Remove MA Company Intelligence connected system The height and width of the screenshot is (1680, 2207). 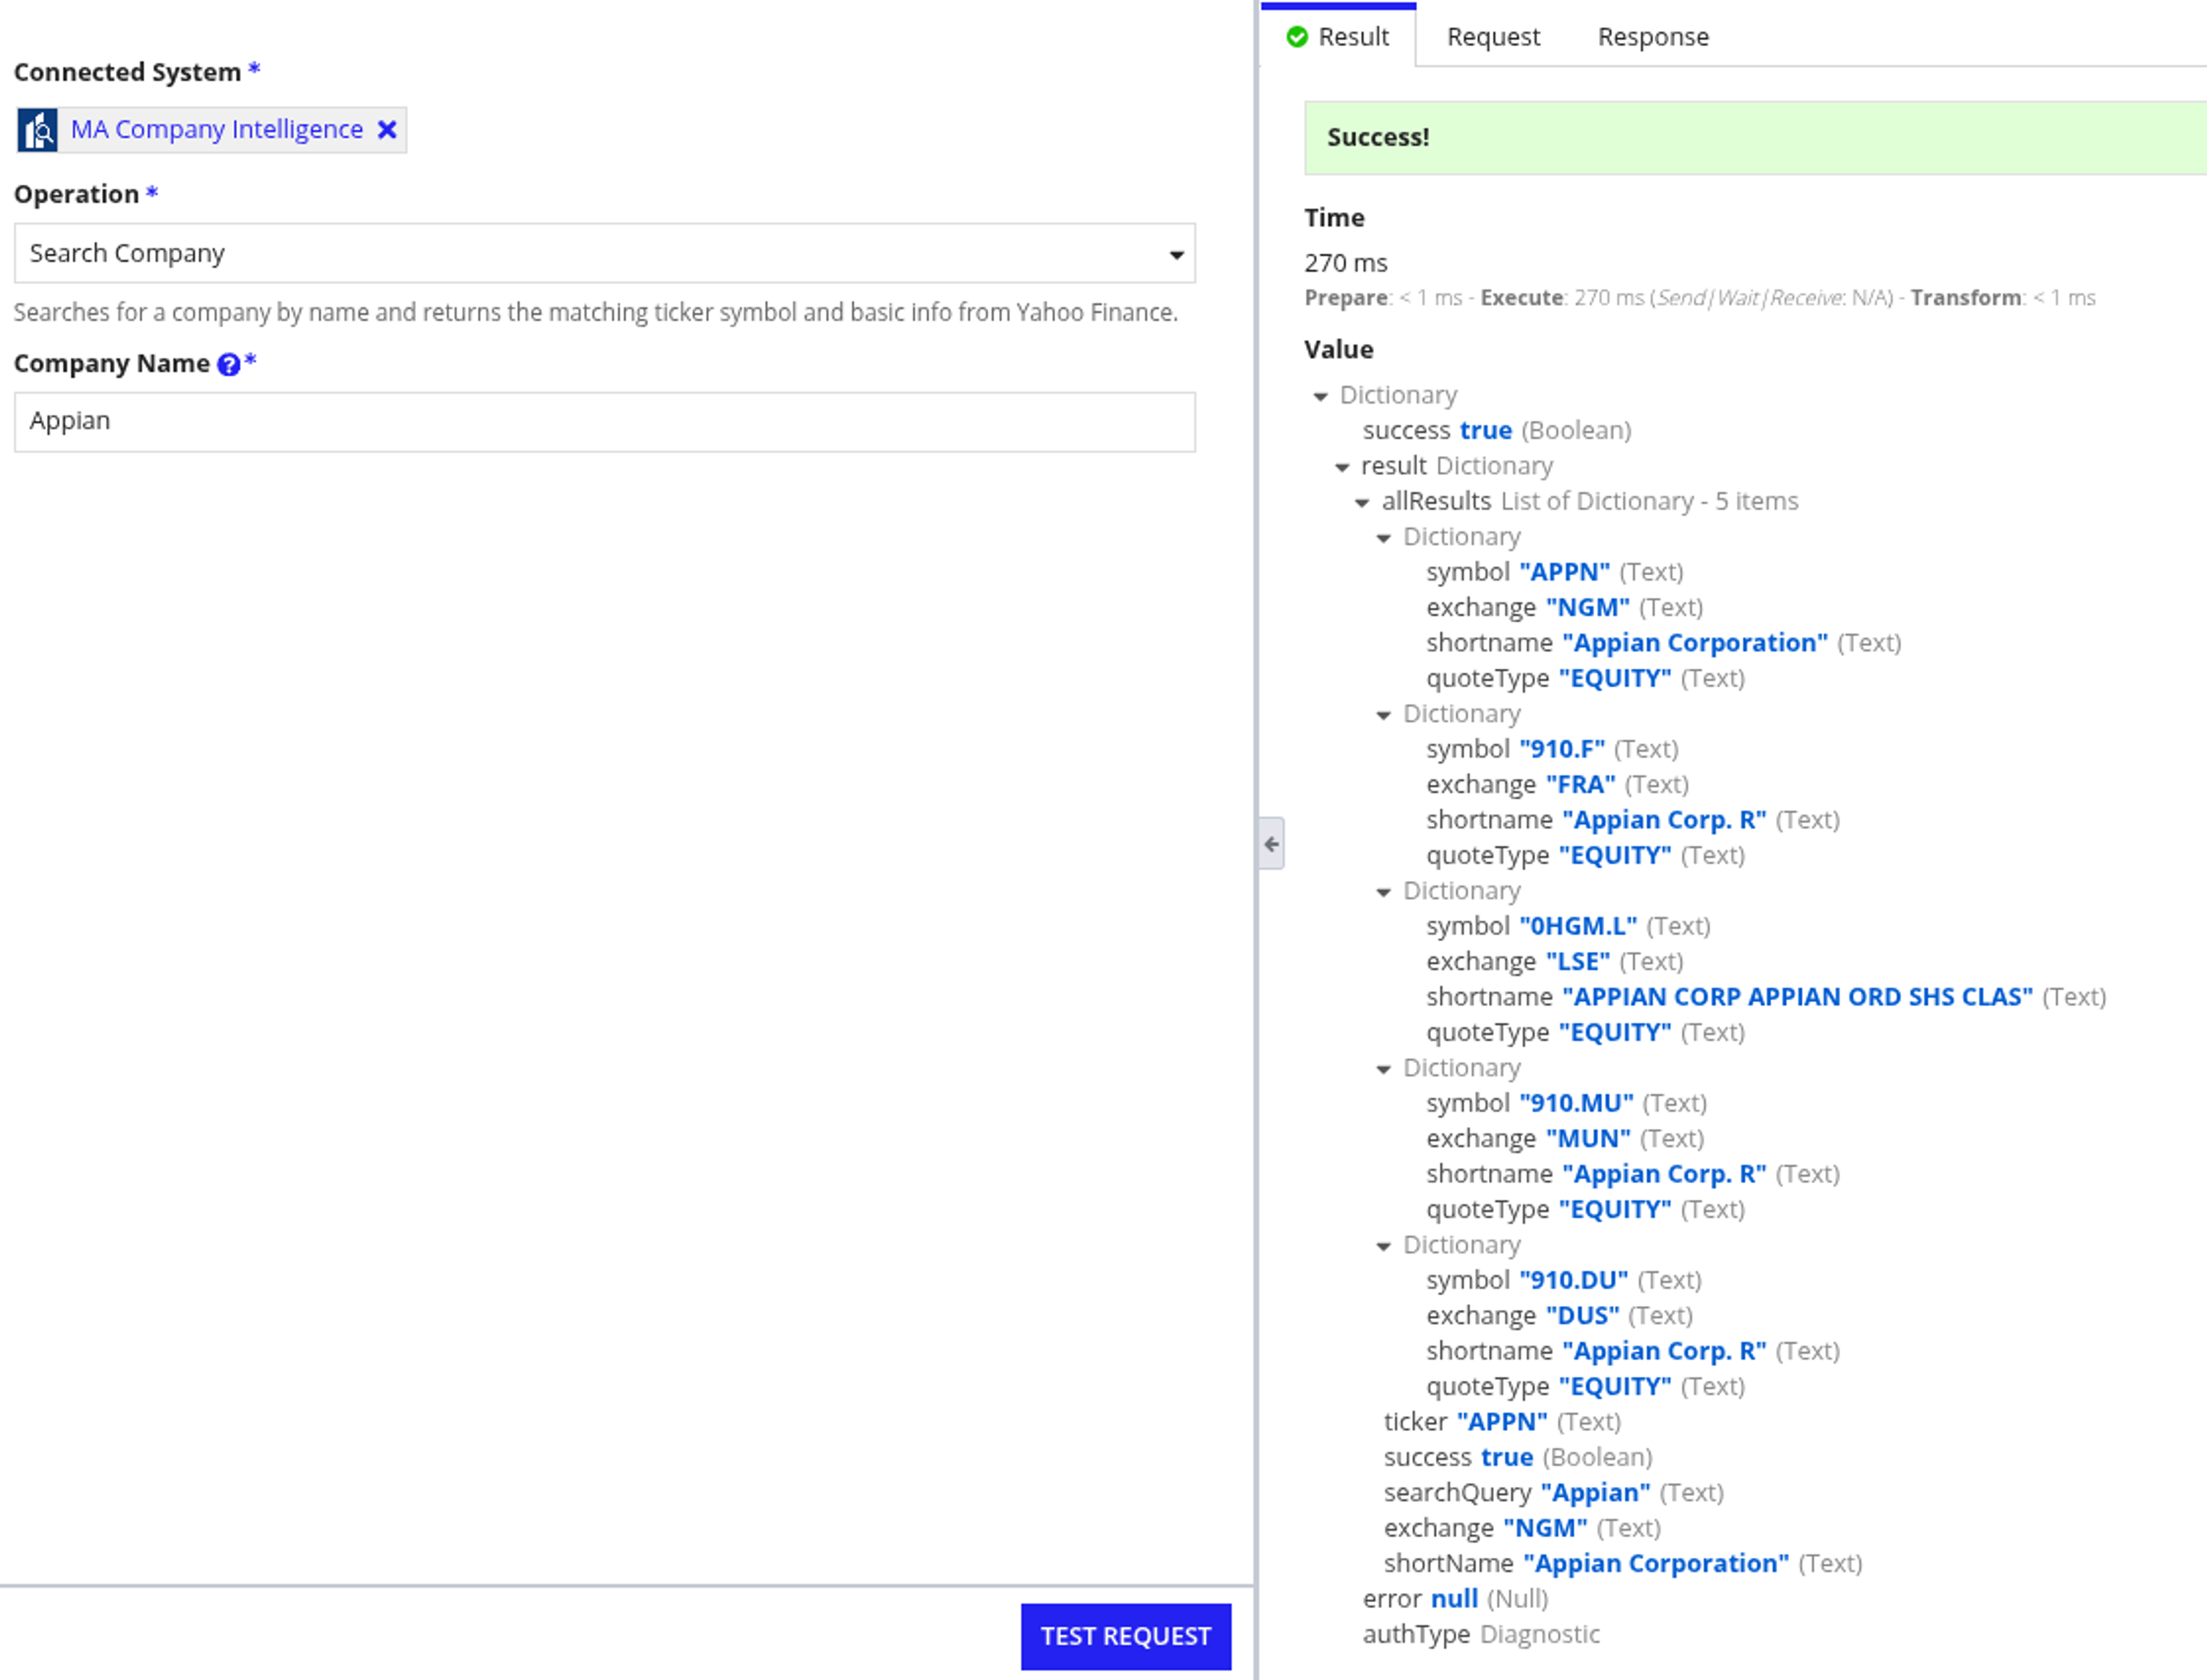point(387,130)
